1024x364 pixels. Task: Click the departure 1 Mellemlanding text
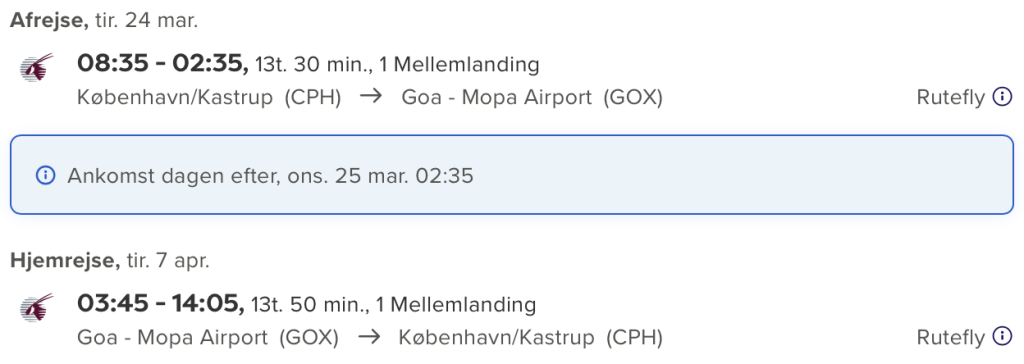pos(459,65)
